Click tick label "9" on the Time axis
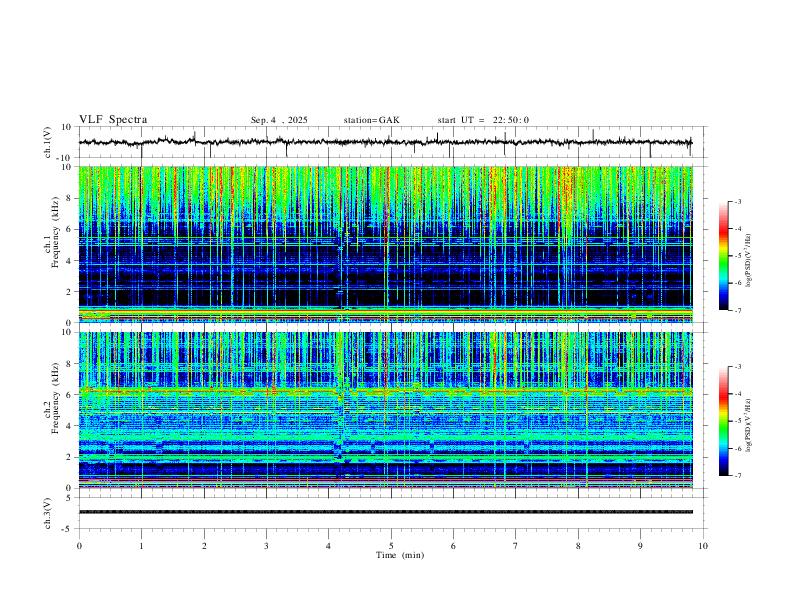The image size is (792, 612). (640, 546)
